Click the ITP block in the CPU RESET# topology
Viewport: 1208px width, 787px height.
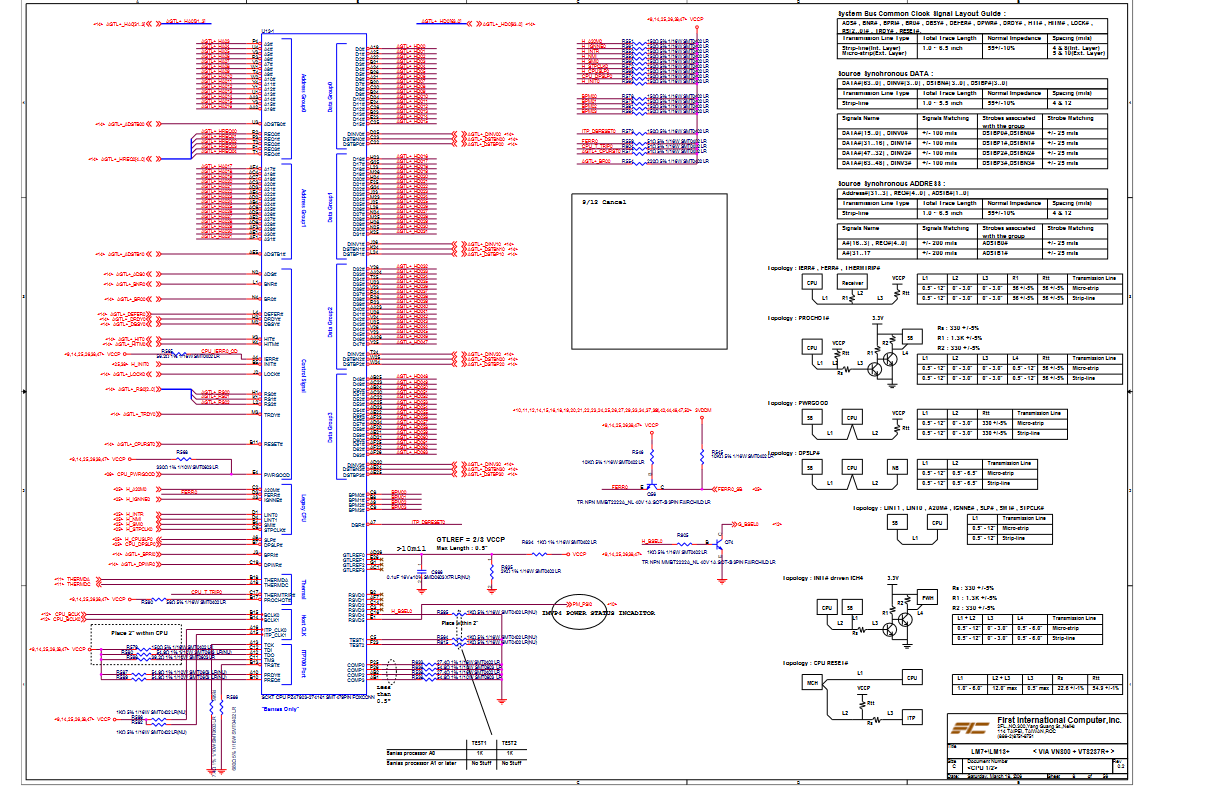pyautogui.click(x=911, y=718)
